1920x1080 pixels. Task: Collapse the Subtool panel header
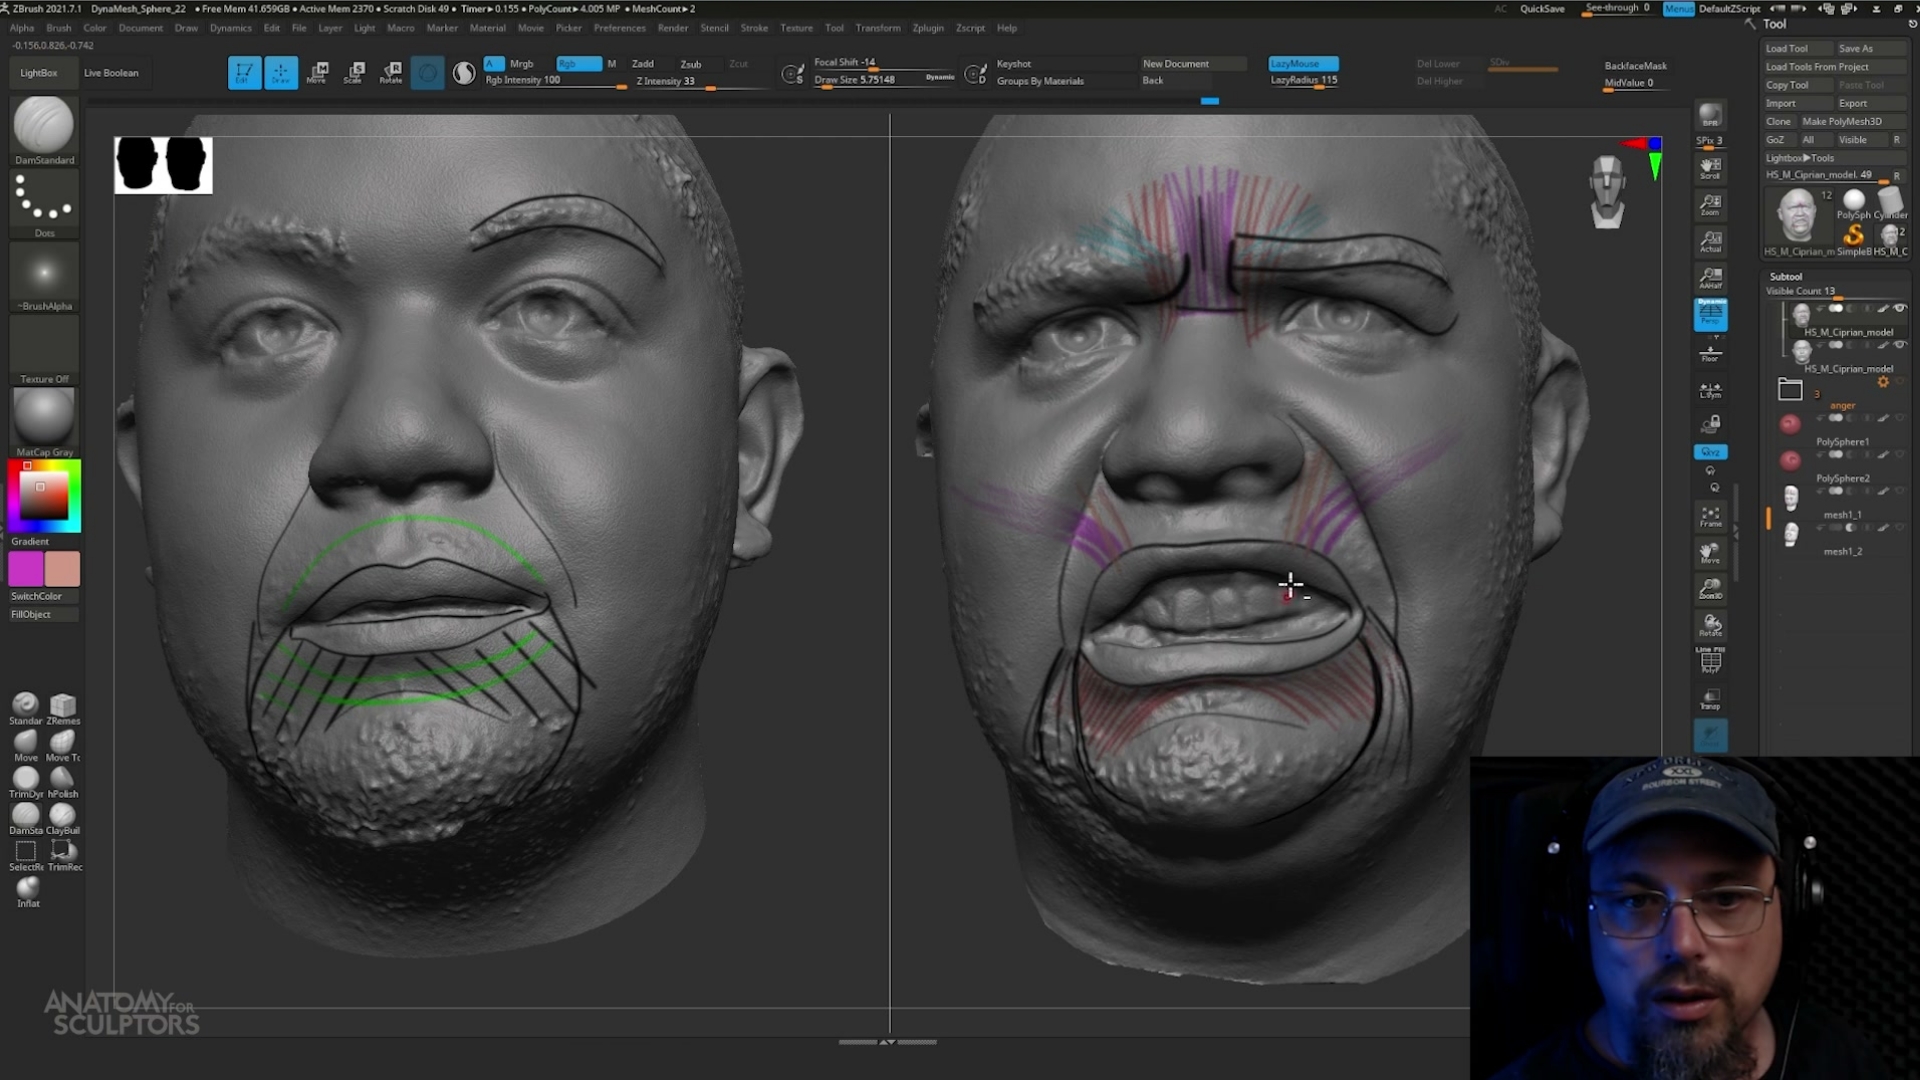click(1786, 277)
